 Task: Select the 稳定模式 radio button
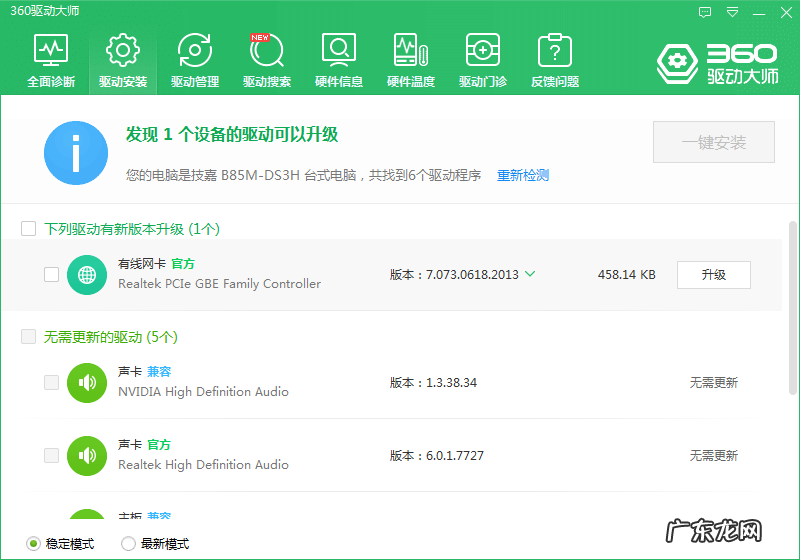click(x=33, y=544)
